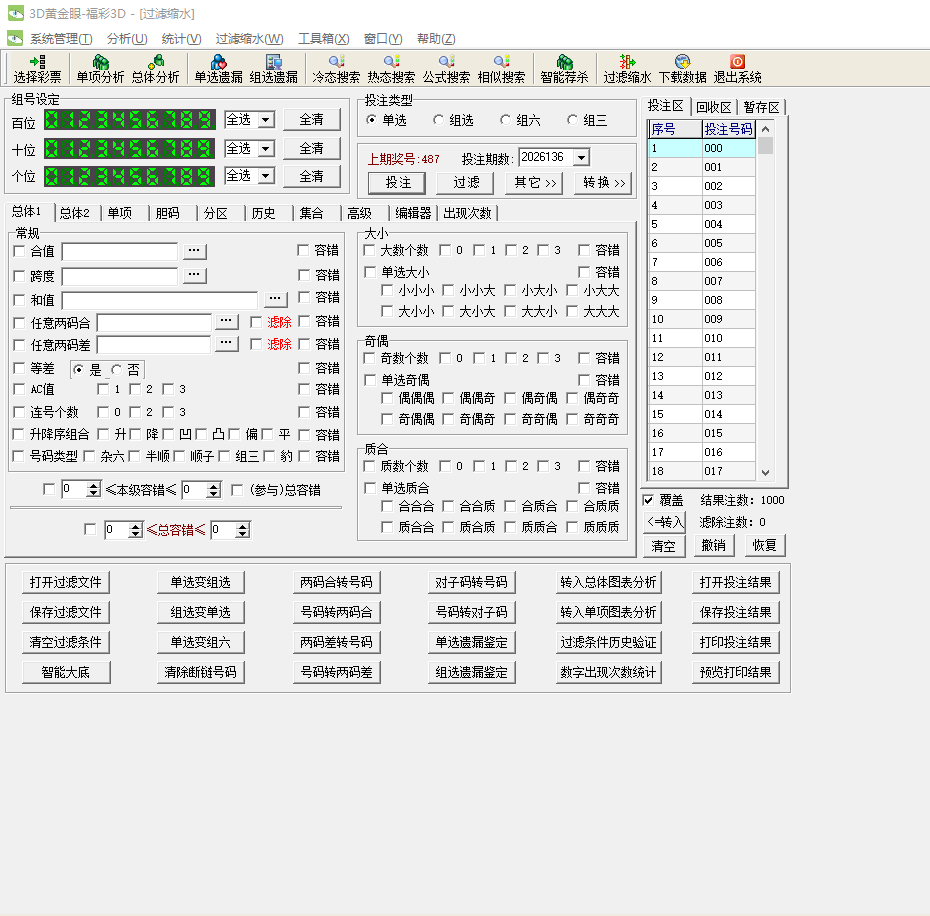This screenshot has height=916, width=930.
Task: Click the 打开过滤文件 button
Action: [66, 583]
